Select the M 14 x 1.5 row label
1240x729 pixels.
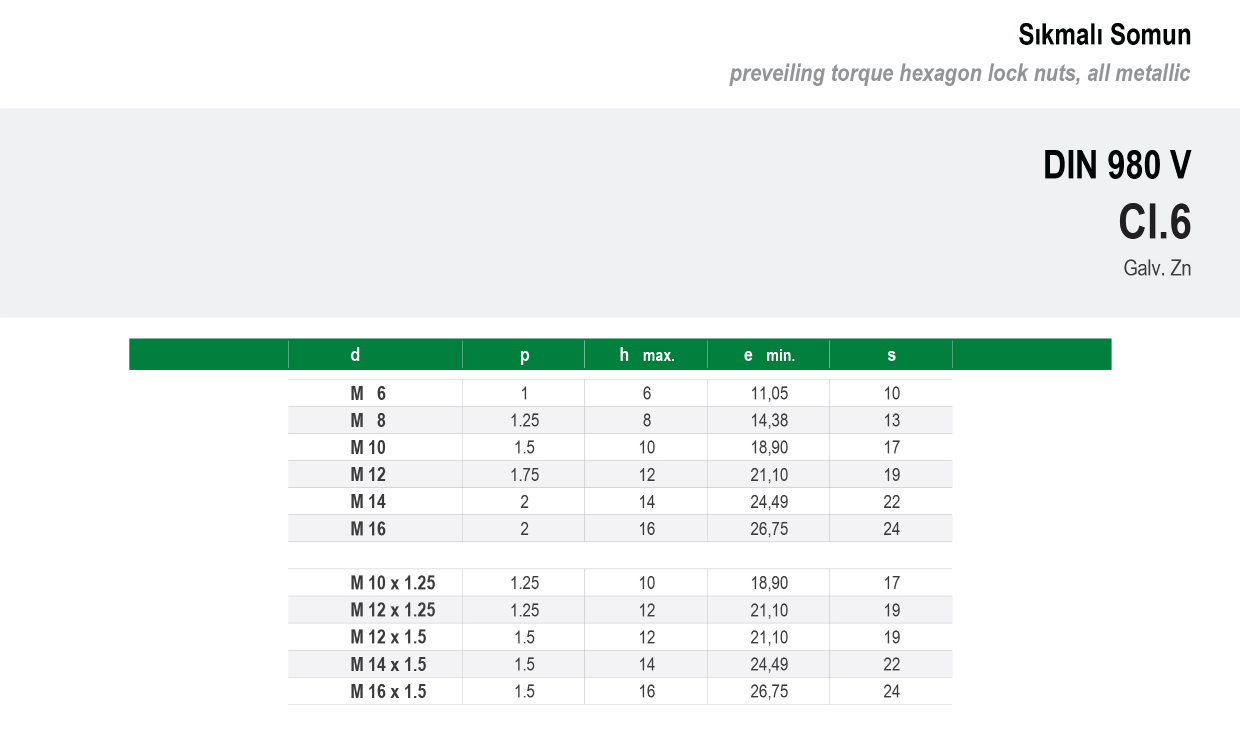(388, 664)
